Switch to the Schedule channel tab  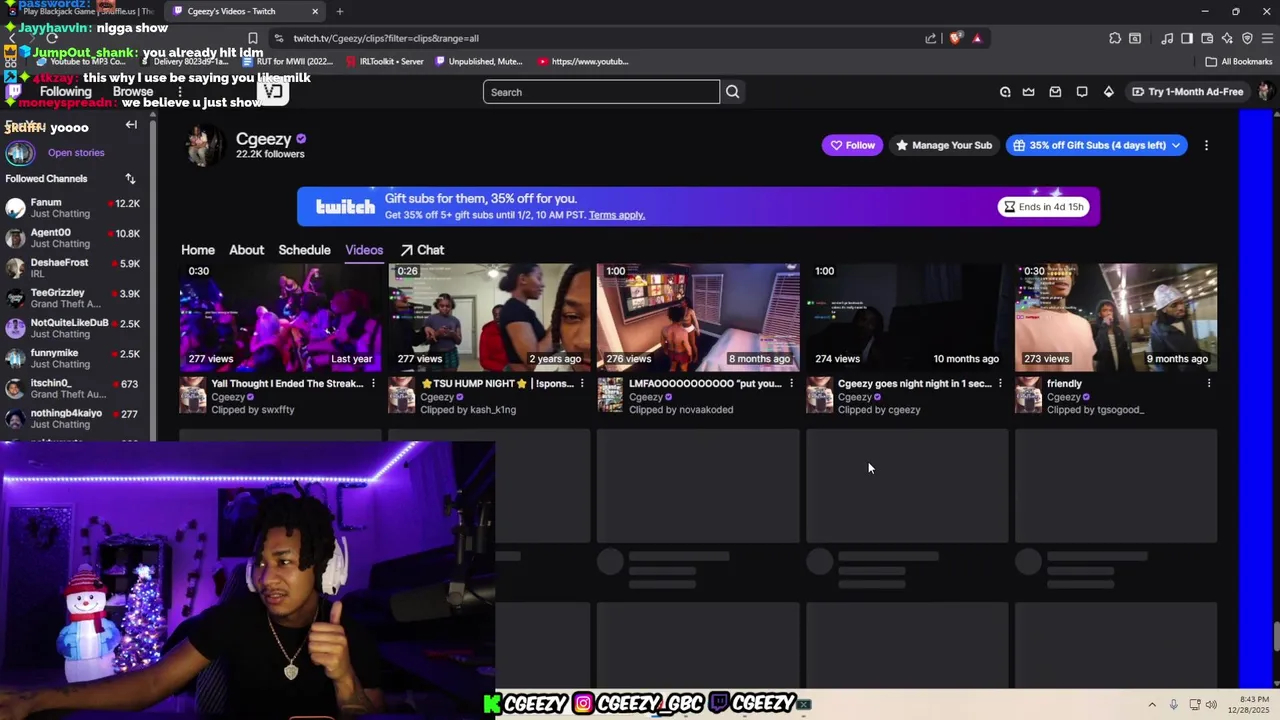[304, 250]
